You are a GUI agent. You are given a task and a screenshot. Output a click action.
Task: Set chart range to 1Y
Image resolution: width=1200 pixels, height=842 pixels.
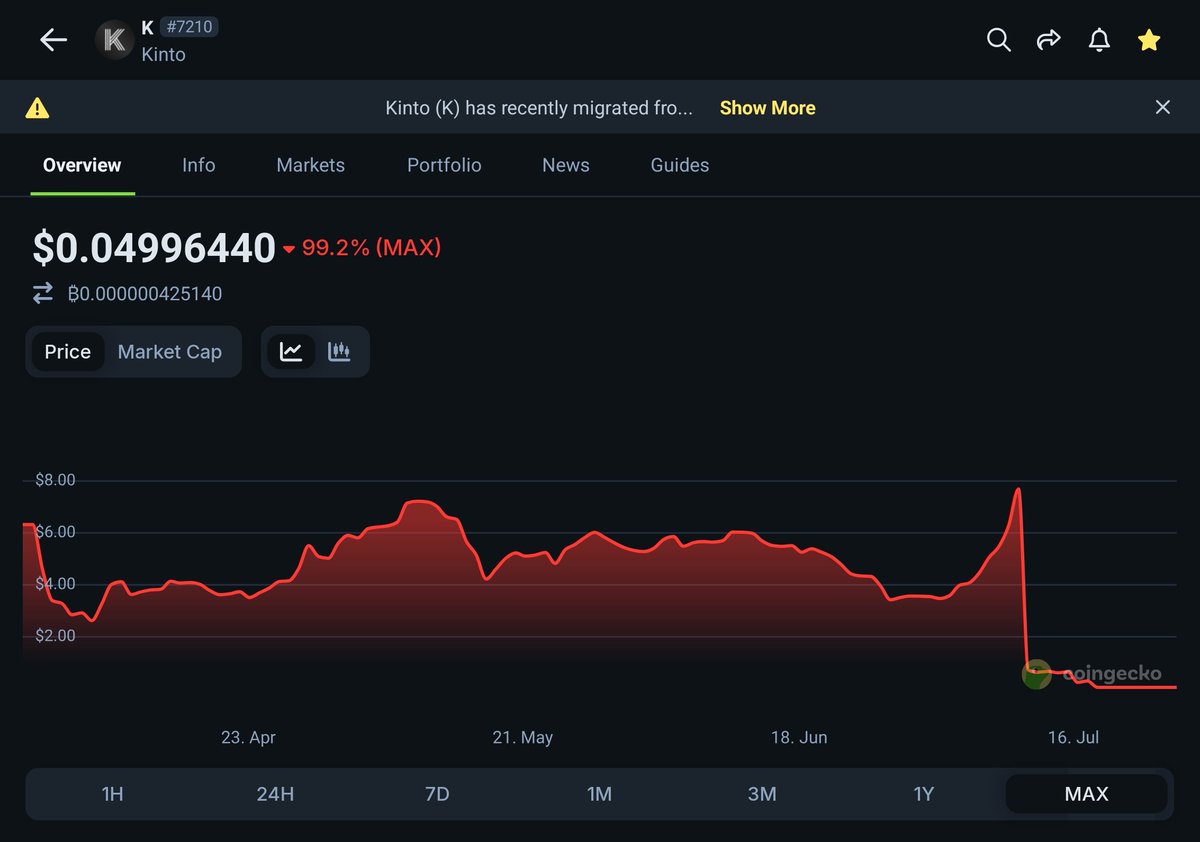[924, 794]
